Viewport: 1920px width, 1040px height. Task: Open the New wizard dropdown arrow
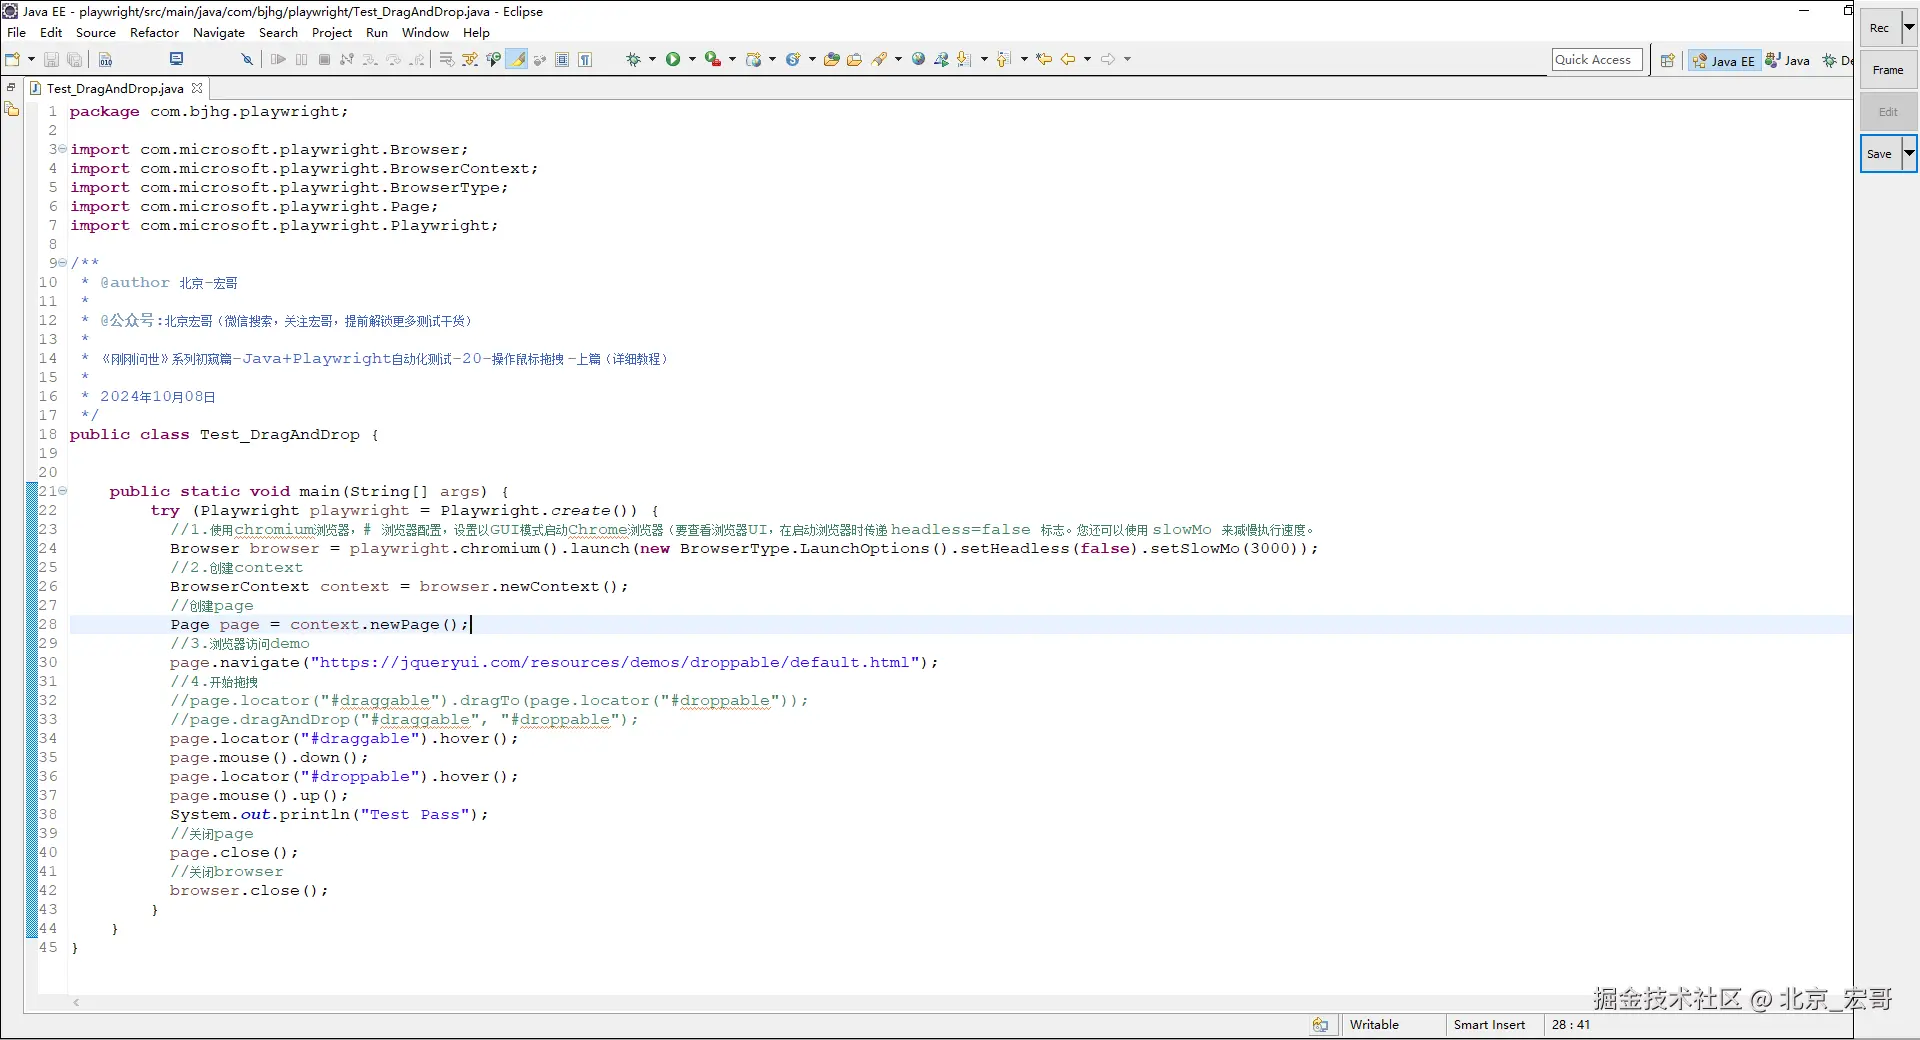tap(31, 60)
